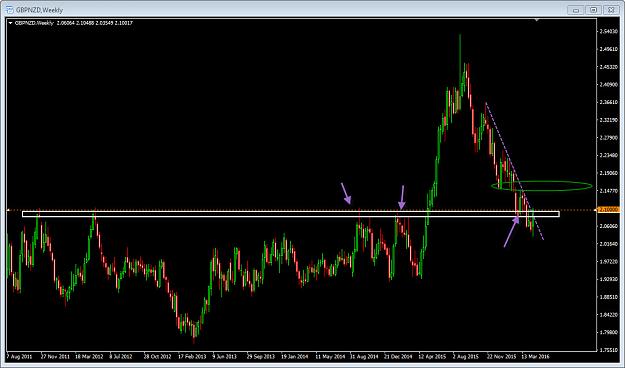Image resolution: width=625 pixels, height=368 pixels.
Task: Click the '11 May 2014' date label
Action: tap(330, 356)
